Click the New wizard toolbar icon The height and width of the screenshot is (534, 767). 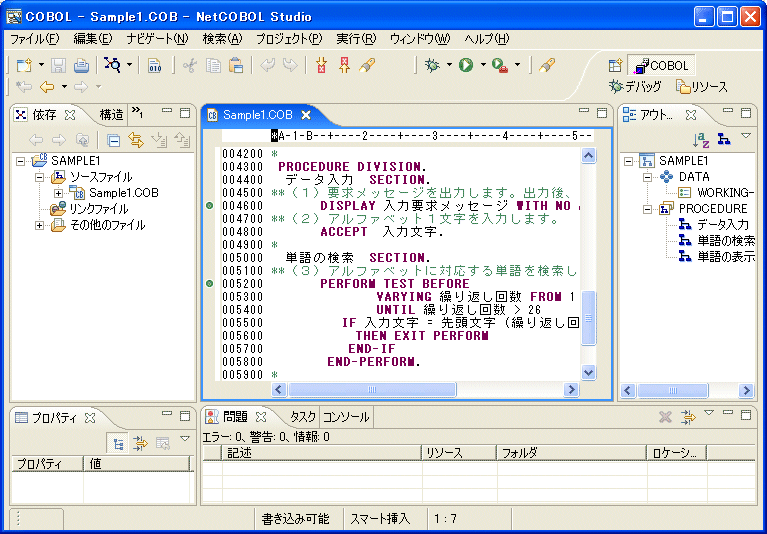(x=24, y=65)
